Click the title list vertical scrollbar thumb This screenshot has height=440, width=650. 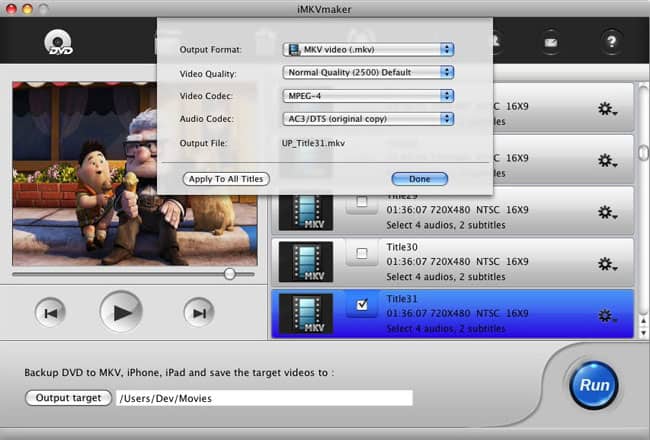coord(643,152)
